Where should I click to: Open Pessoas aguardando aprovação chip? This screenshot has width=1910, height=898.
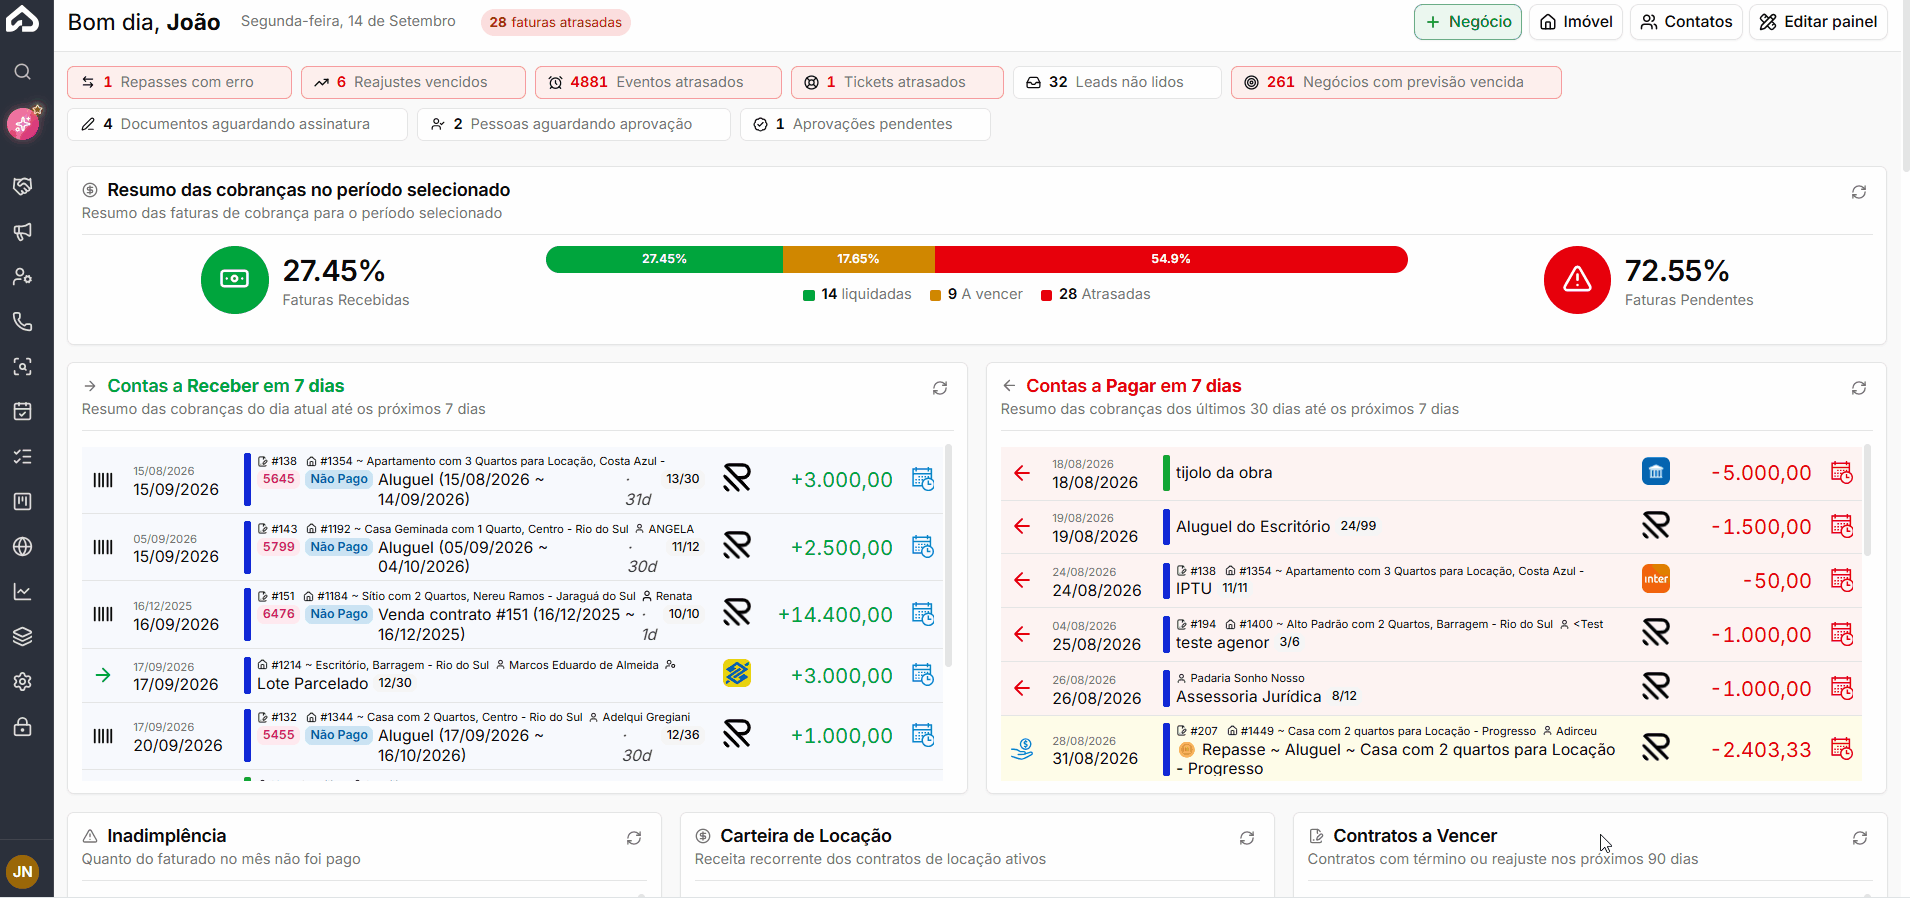[574, 124]
